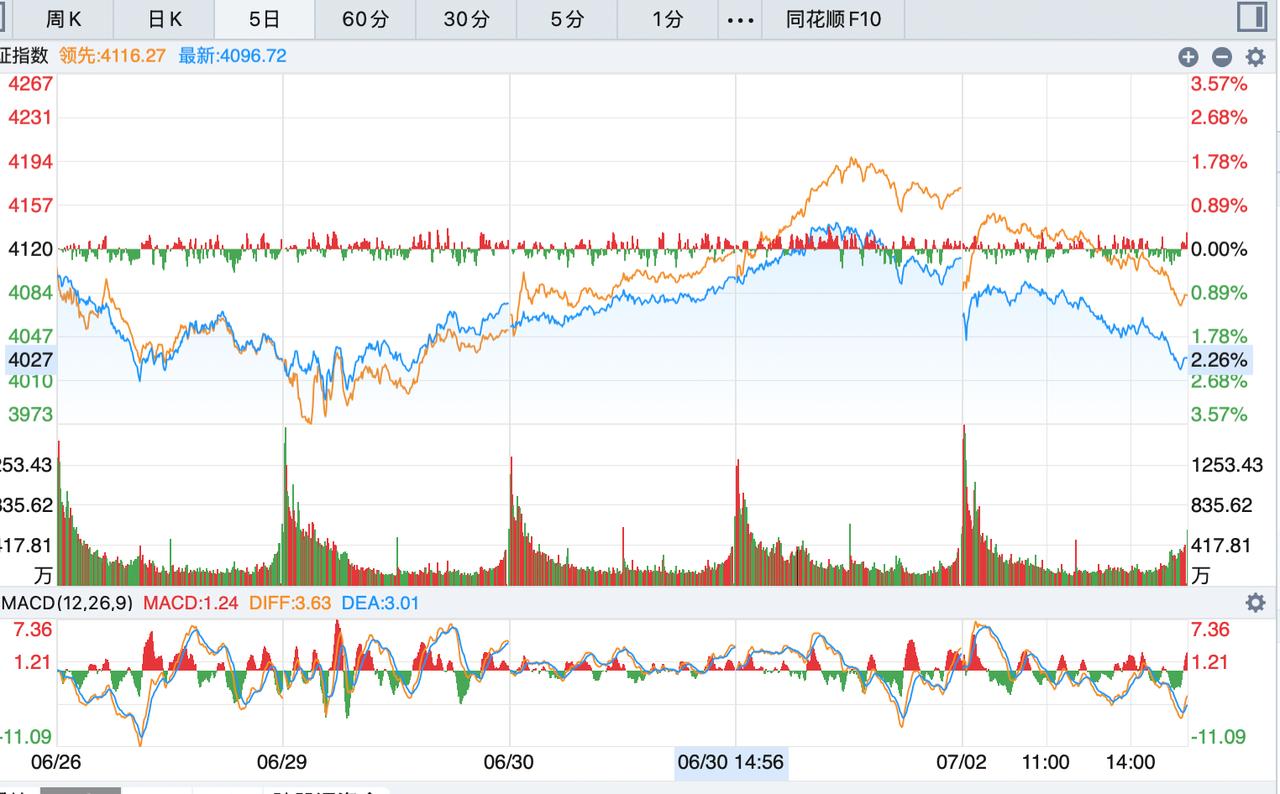
Task: Switch to the 日K daily chart tab
Action: [x=164, y=19]
